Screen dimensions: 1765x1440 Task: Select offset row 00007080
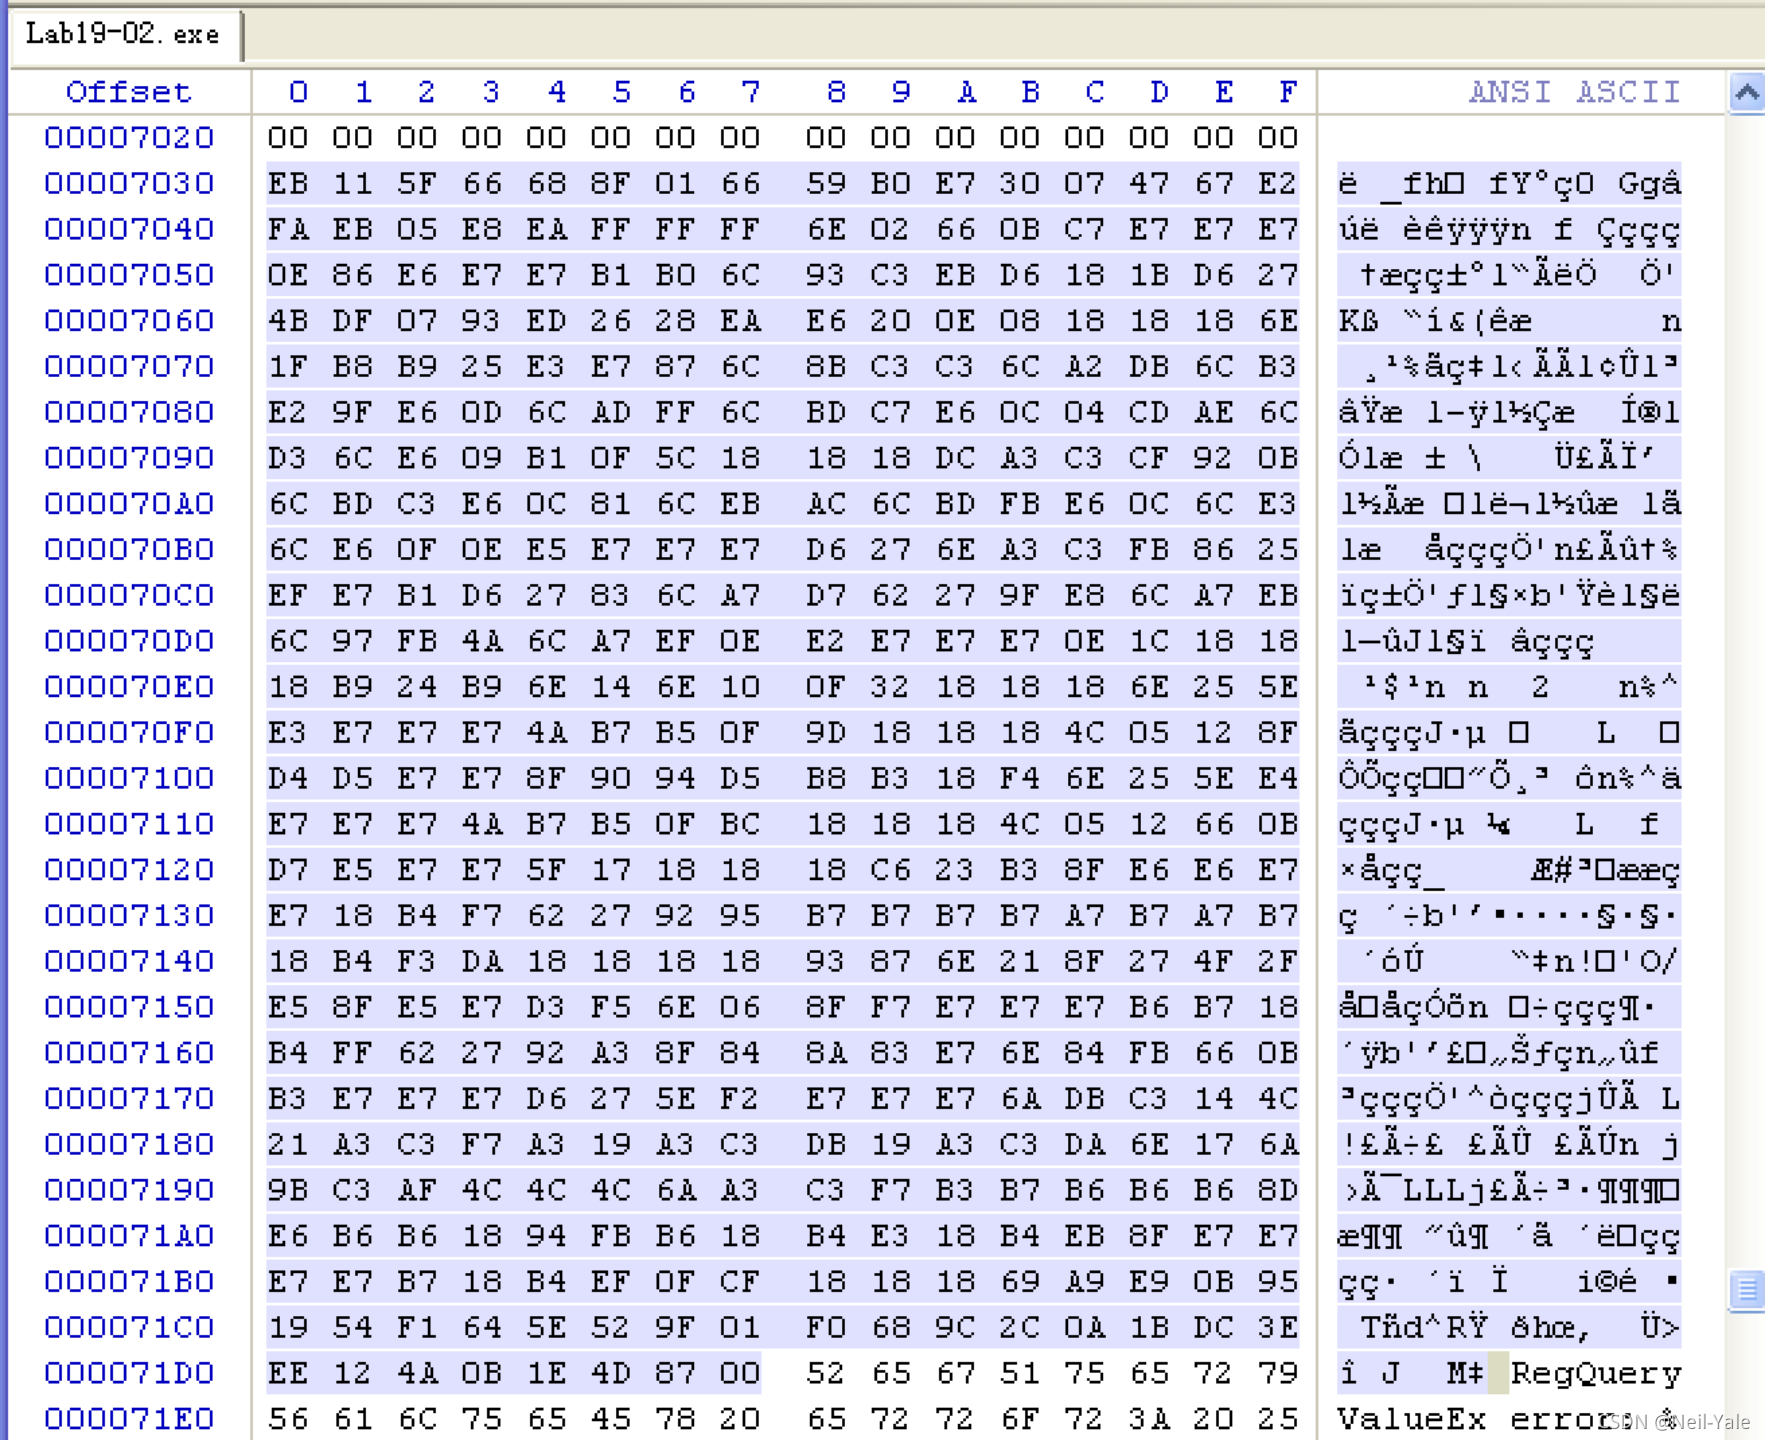129,412
